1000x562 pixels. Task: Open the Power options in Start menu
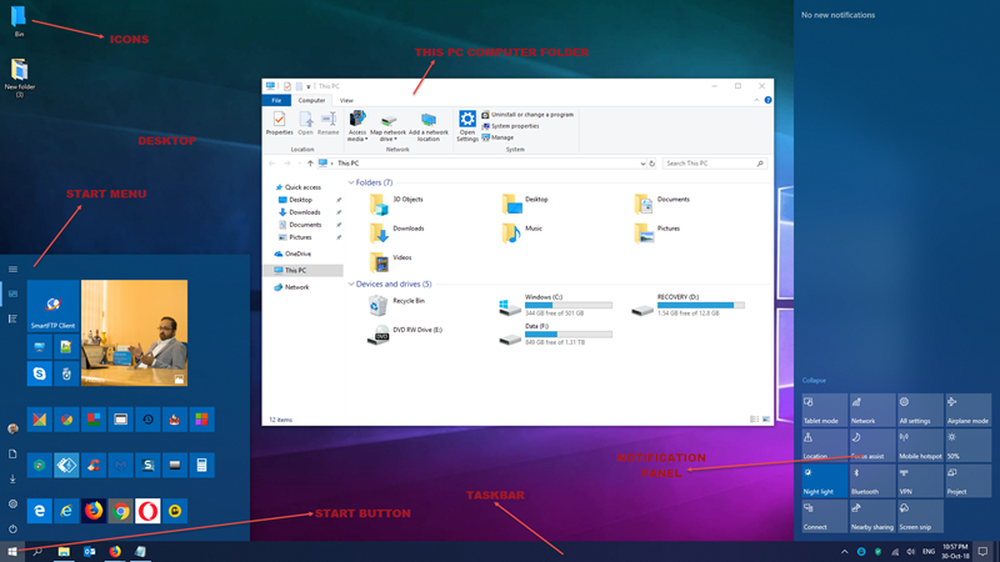point(13,529)
